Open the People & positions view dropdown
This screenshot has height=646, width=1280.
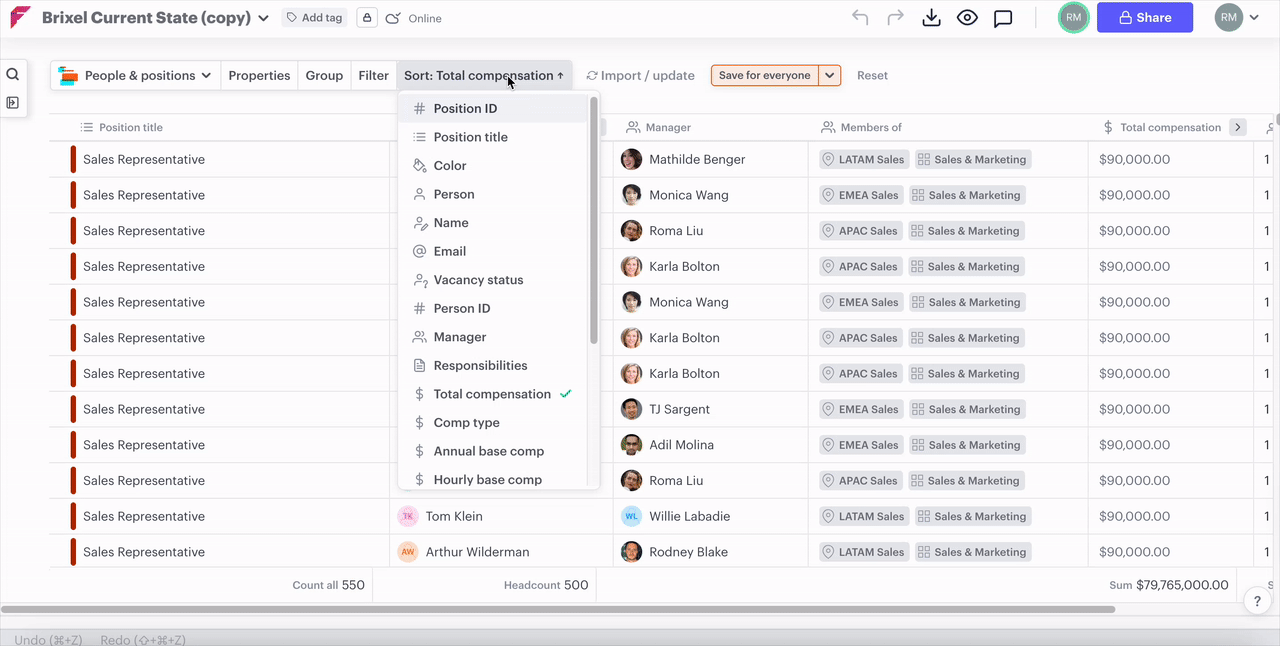(136, 75)
